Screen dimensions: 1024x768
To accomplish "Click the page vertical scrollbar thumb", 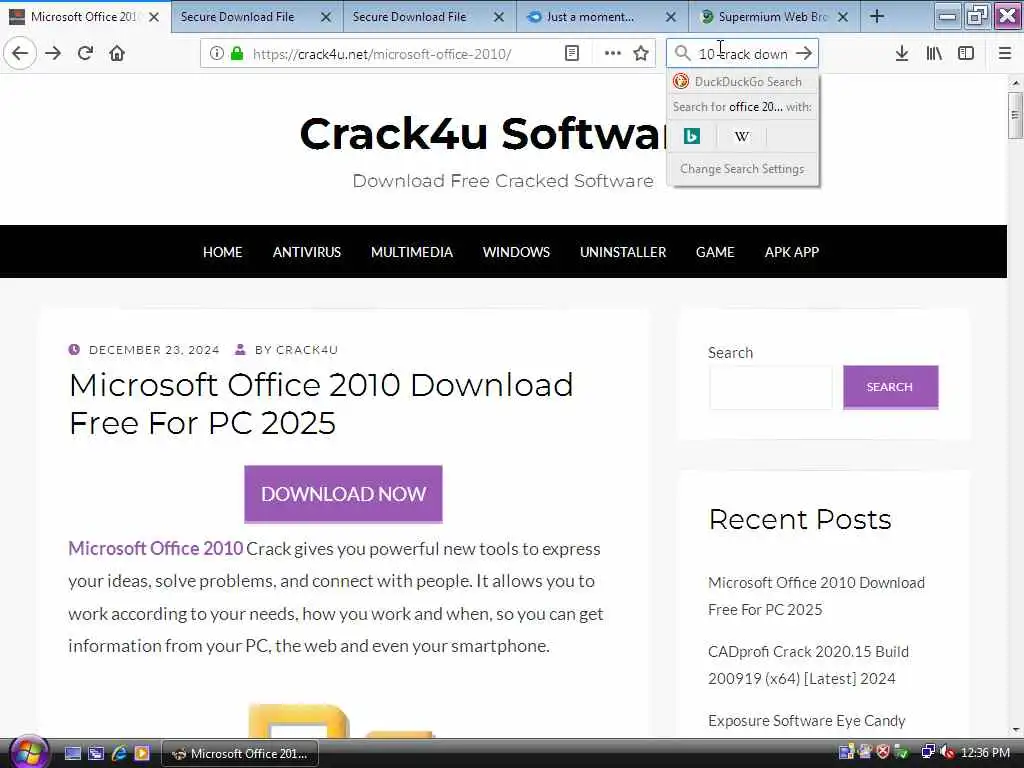I will (1015, 115).
